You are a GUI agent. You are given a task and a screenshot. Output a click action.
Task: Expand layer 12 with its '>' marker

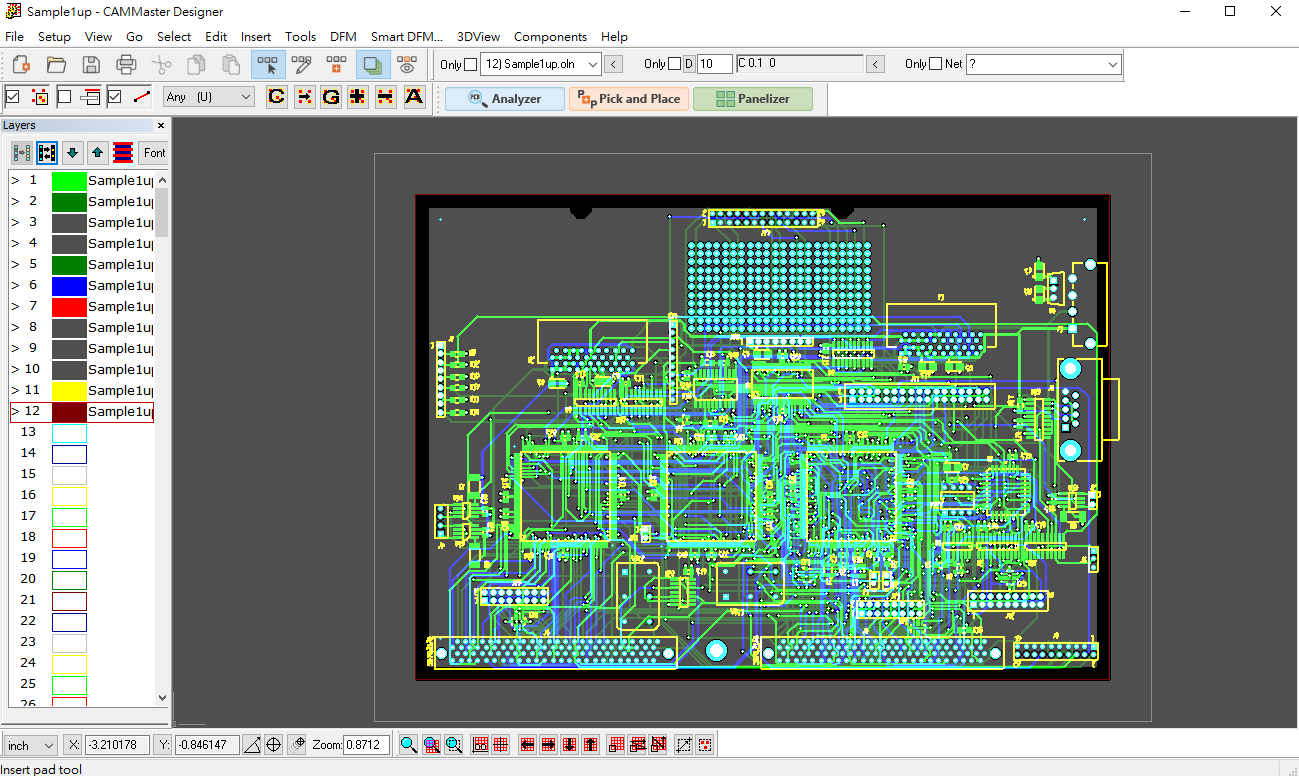[15, 412]
